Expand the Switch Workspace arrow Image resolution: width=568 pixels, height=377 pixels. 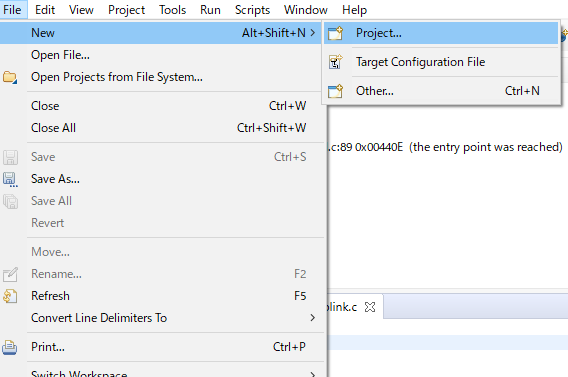click(313, 374)
